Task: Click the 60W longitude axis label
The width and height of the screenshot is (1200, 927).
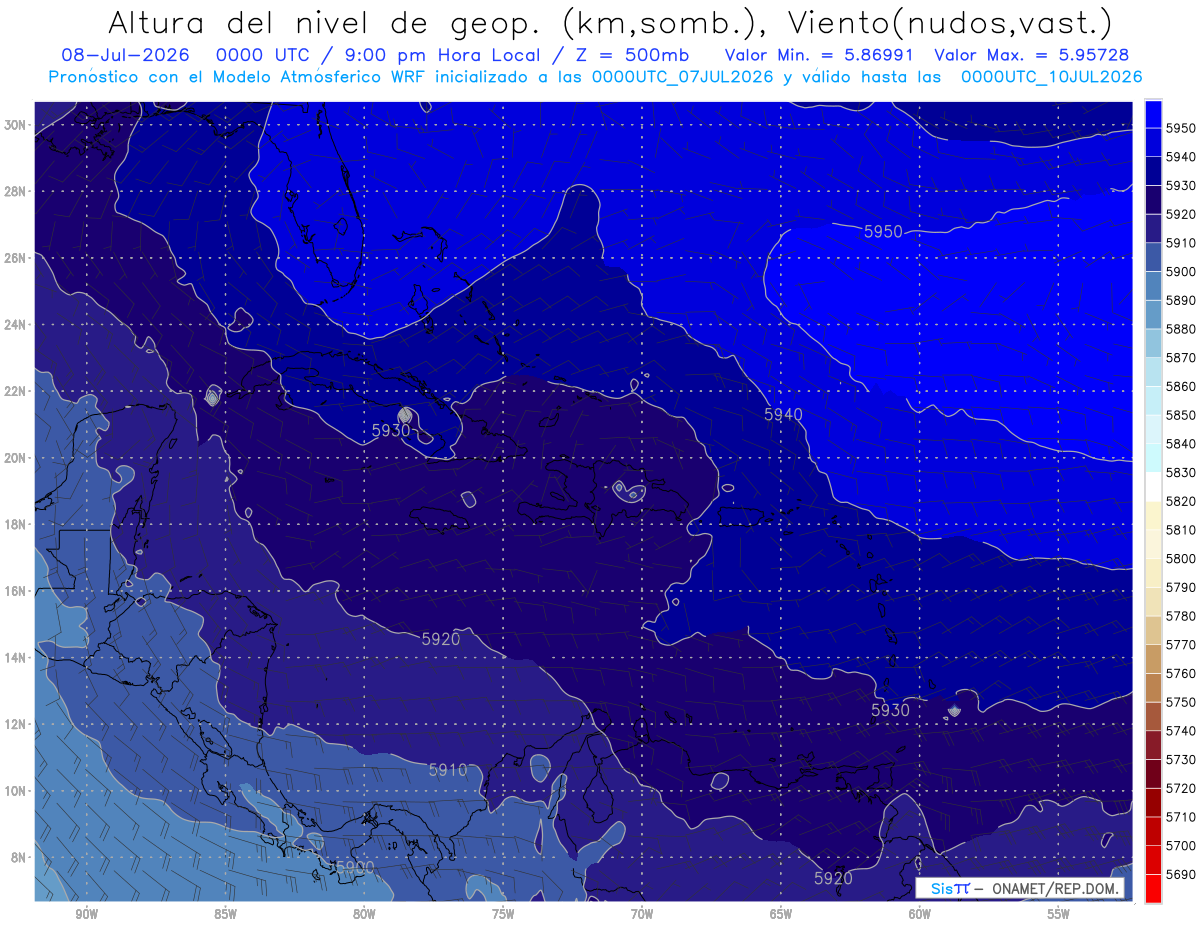Action: [920, 914]
